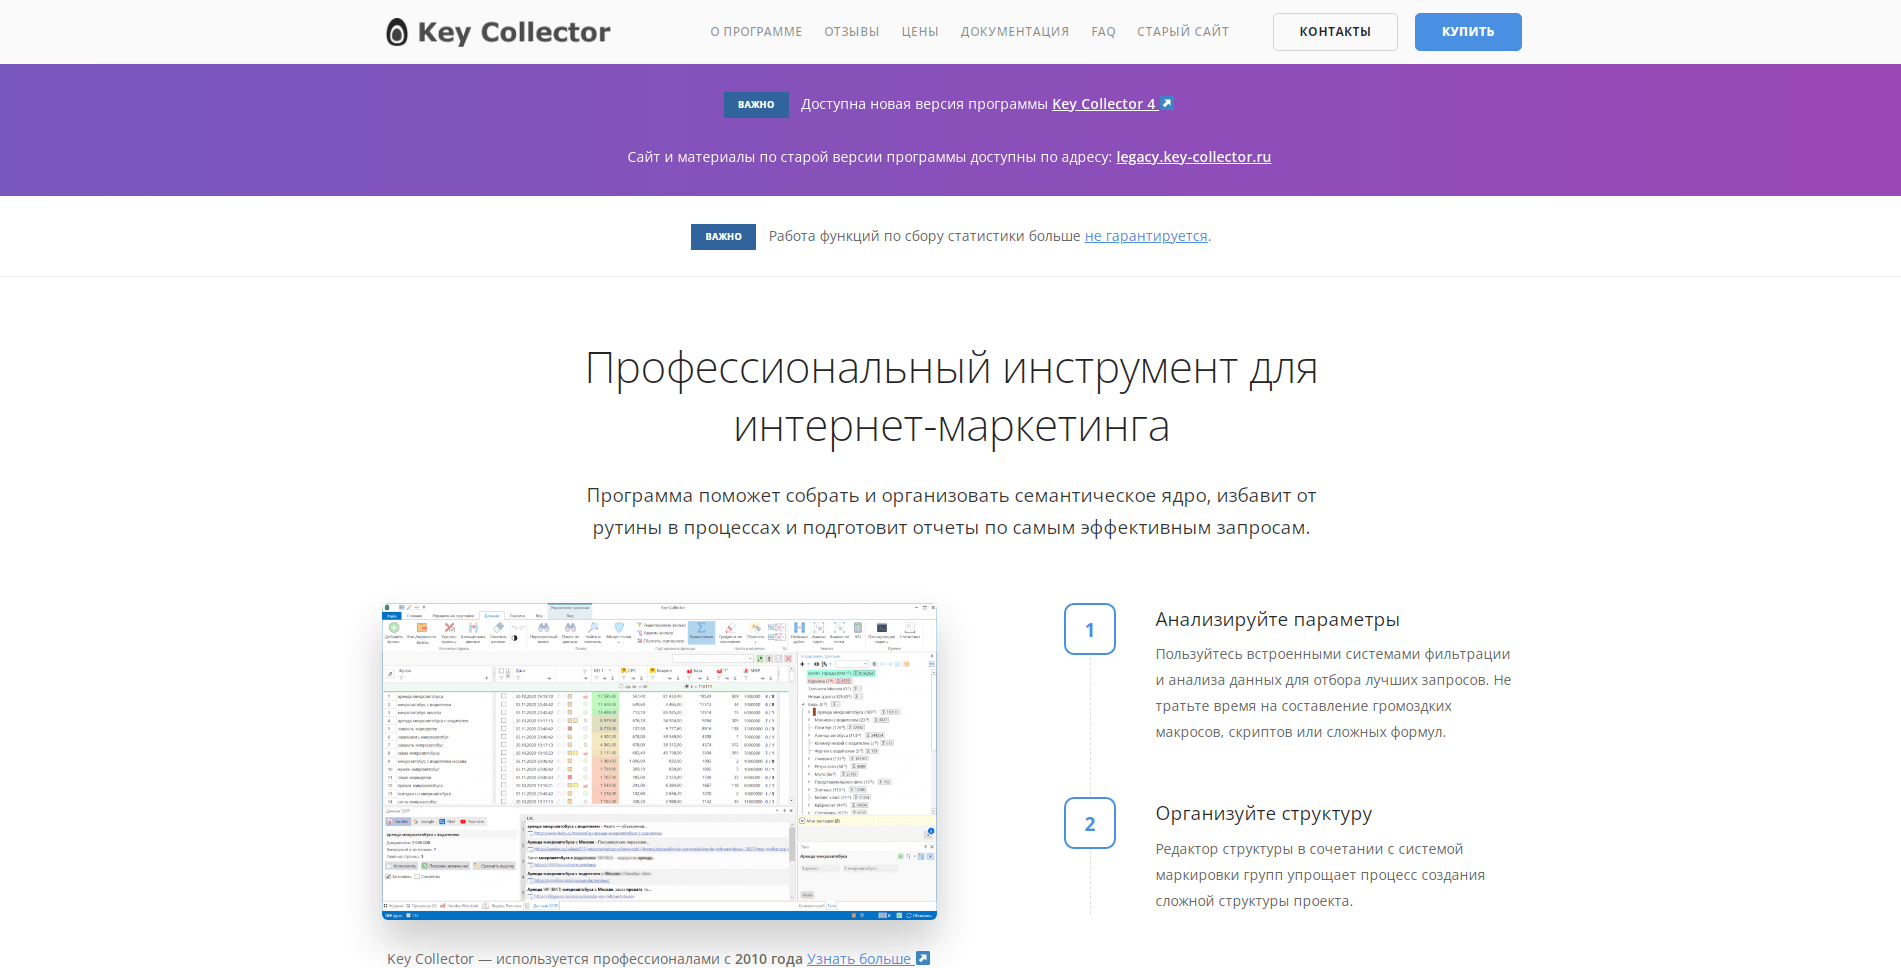Click the ВАЖНО badge beside the statistics notice
Image resolution: width=1901 pixels, height=968 pixels.
pos(723,237)
